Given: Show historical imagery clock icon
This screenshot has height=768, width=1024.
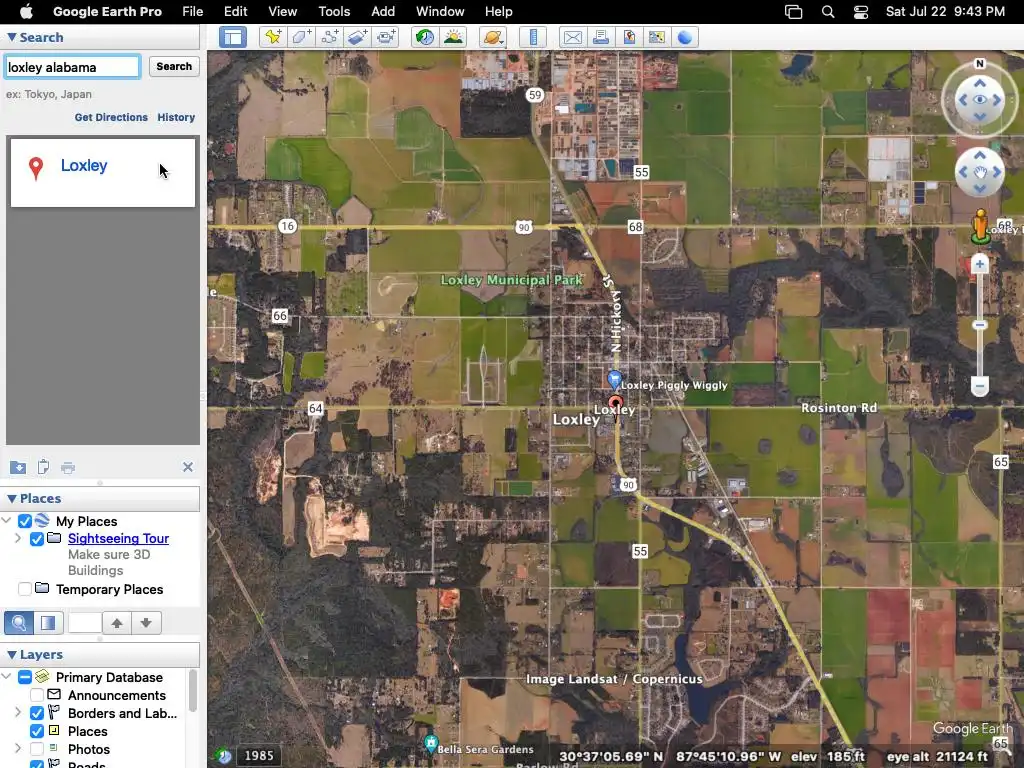Looking at the screenshot, I should (x=425, y=37).
